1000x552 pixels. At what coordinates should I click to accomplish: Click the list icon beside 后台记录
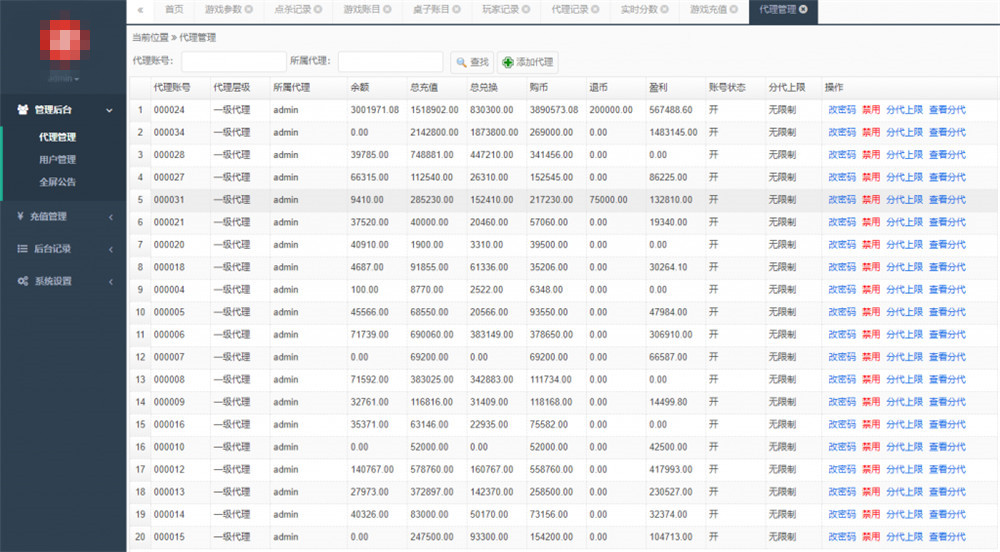(x=22, y=249)
